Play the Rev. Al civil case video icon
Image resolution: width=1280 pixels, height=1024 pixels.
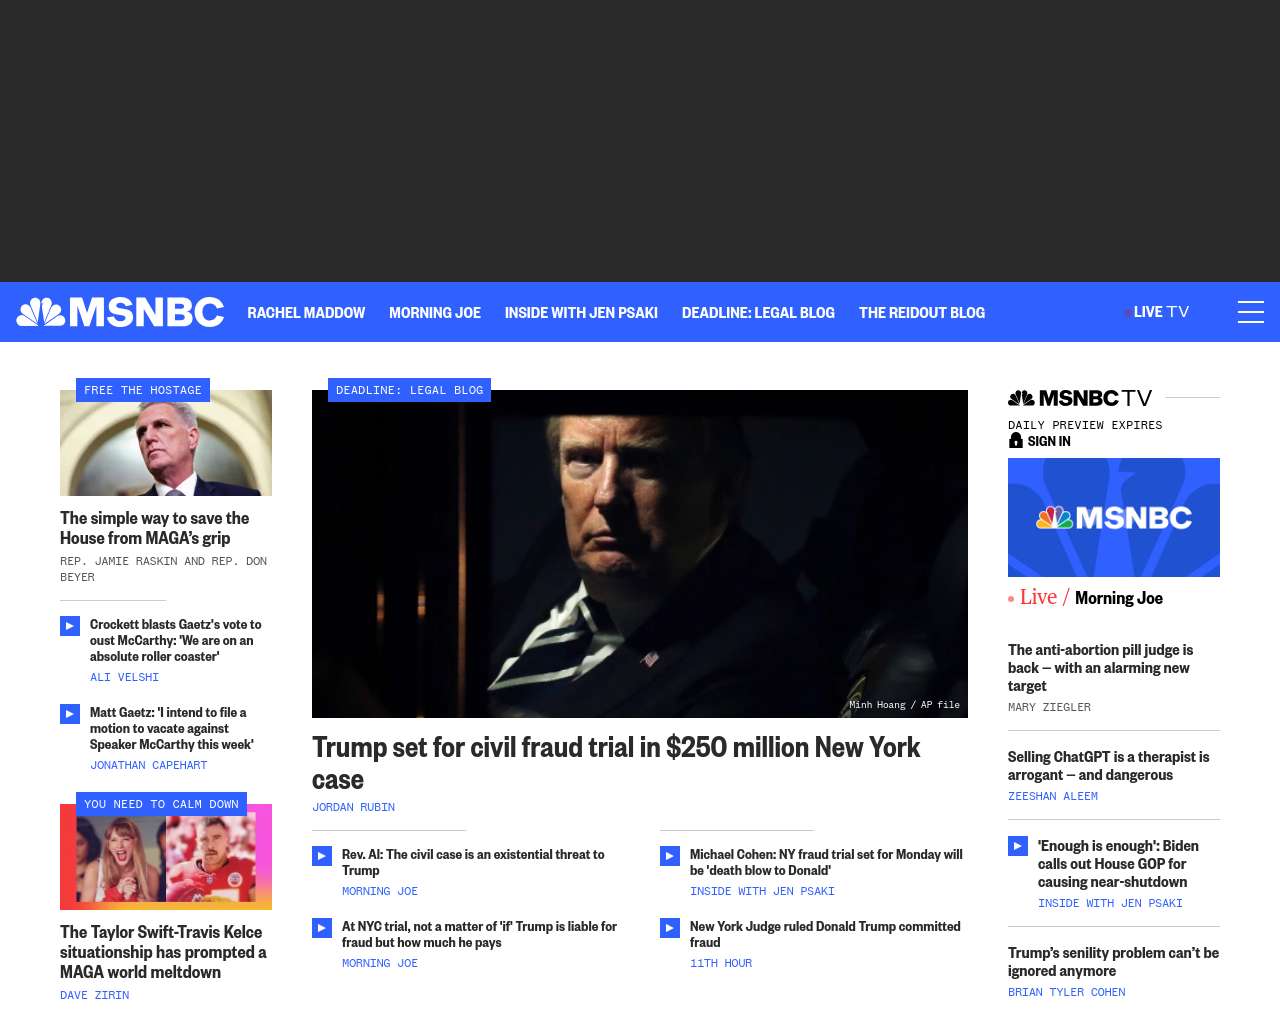pyautogui.click(x=322, y=856)
